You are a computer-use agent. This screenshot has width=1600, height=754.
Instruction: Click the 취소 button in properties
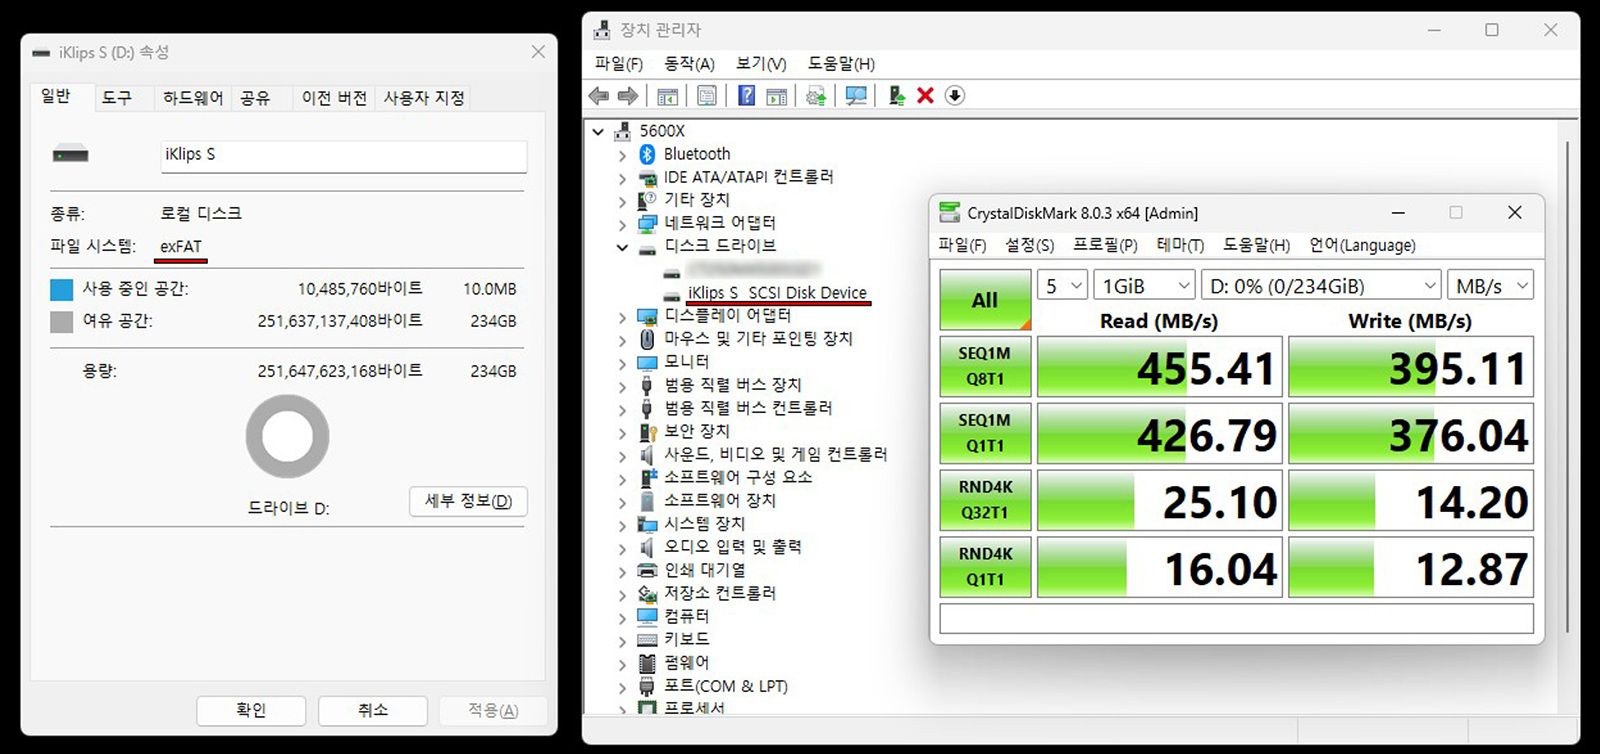click(x=373, y=710)
